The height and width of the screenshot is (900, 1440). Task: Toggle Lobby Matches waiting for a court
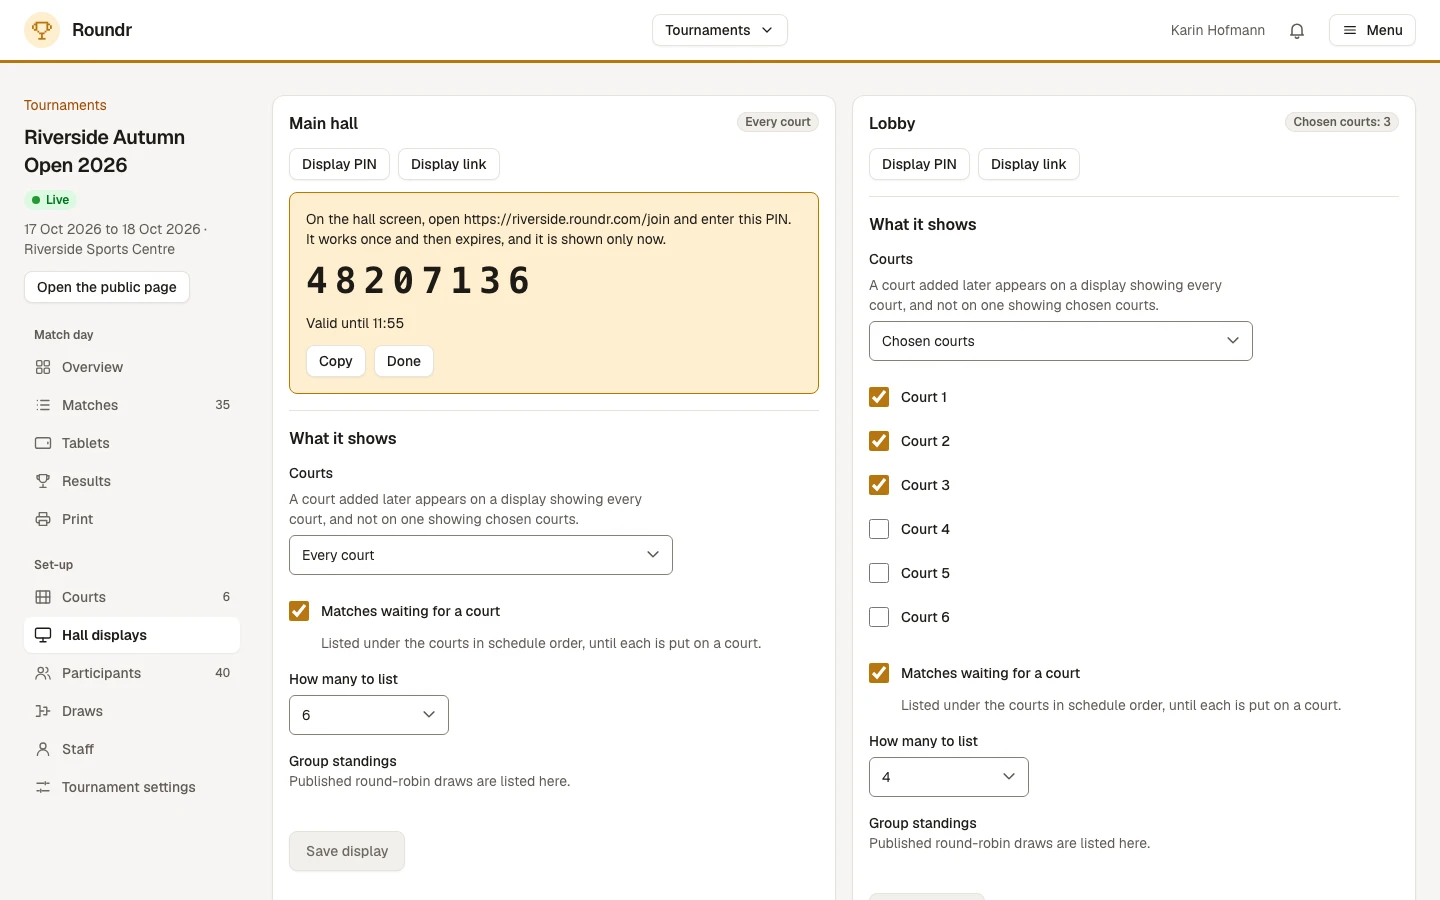[879, 673]
